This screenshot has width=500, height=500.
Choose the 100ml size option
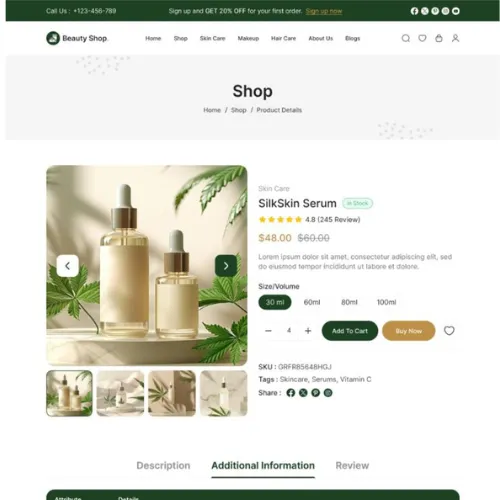[387, 302]
